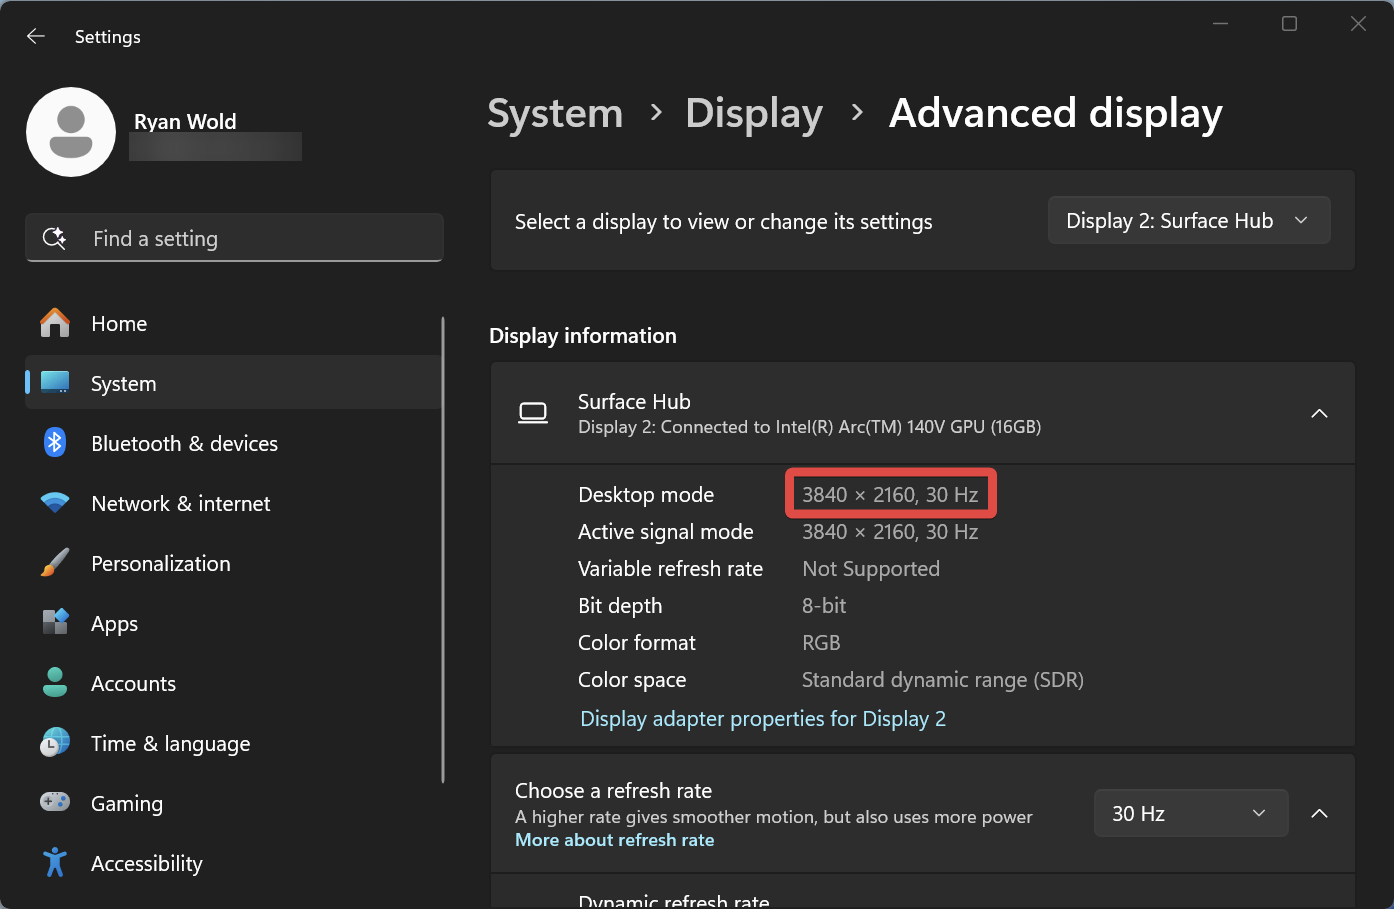The image size is (1394, 909).
Task: Click Ryan Wold's profile avatar
Action: click(71, 131)
